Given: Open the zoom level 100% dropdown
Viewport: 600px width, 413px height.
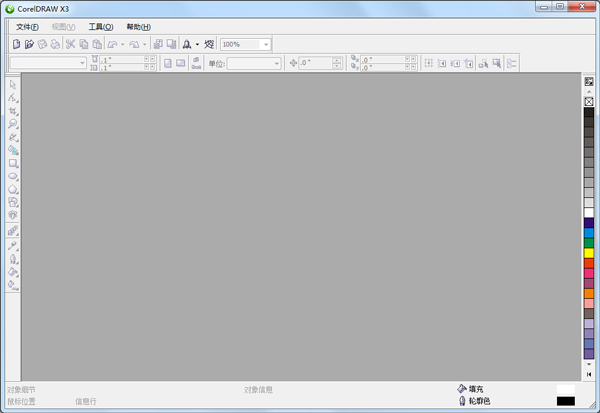Looking at the screenshot, I should [x=266, y=44].
